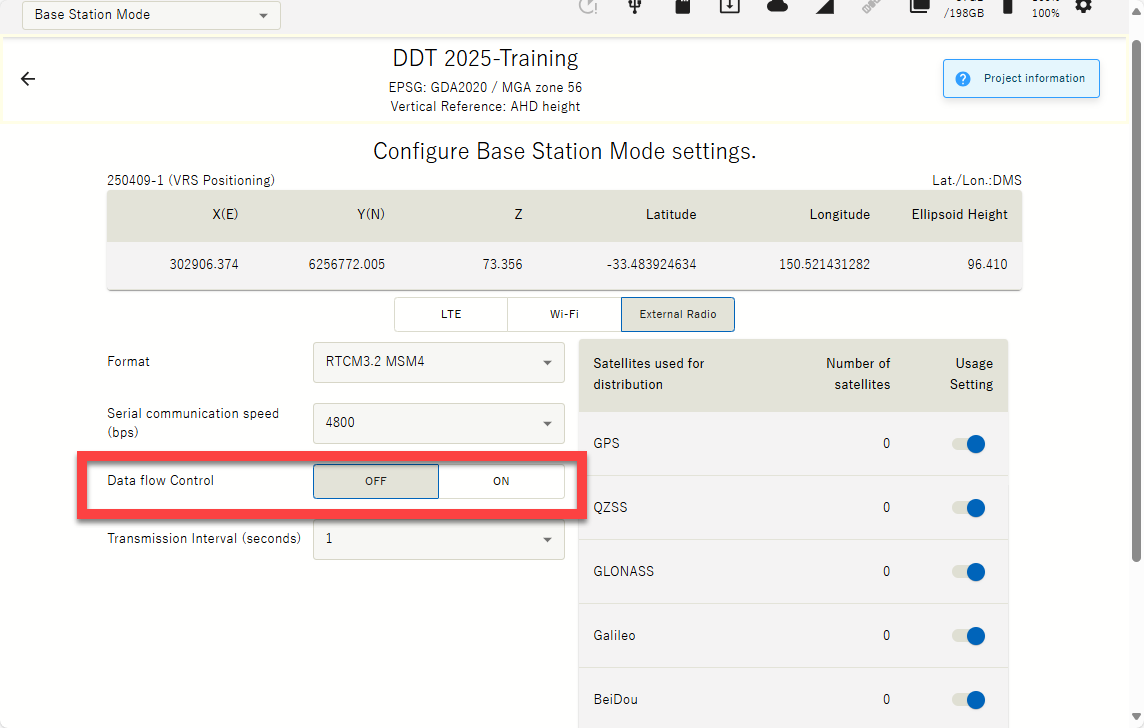Open settings via the gear icon

click(x=1083, y=7)
